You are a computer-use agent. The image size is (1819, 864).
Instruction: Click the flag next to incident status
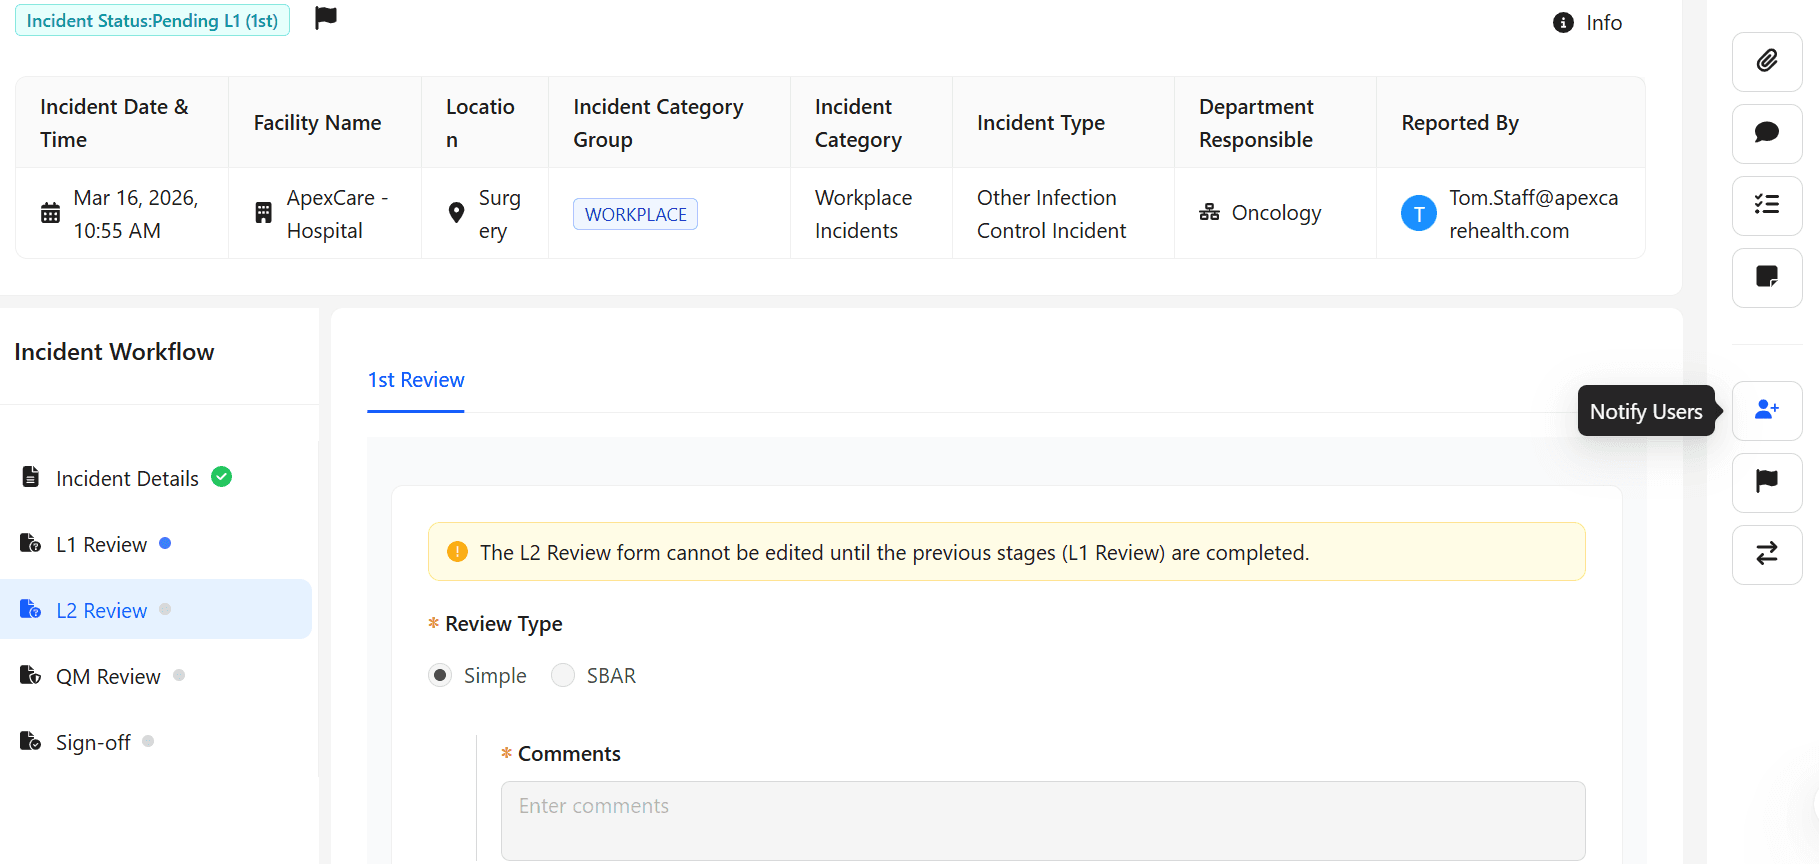pyautogui.click(x=326, y=18)
